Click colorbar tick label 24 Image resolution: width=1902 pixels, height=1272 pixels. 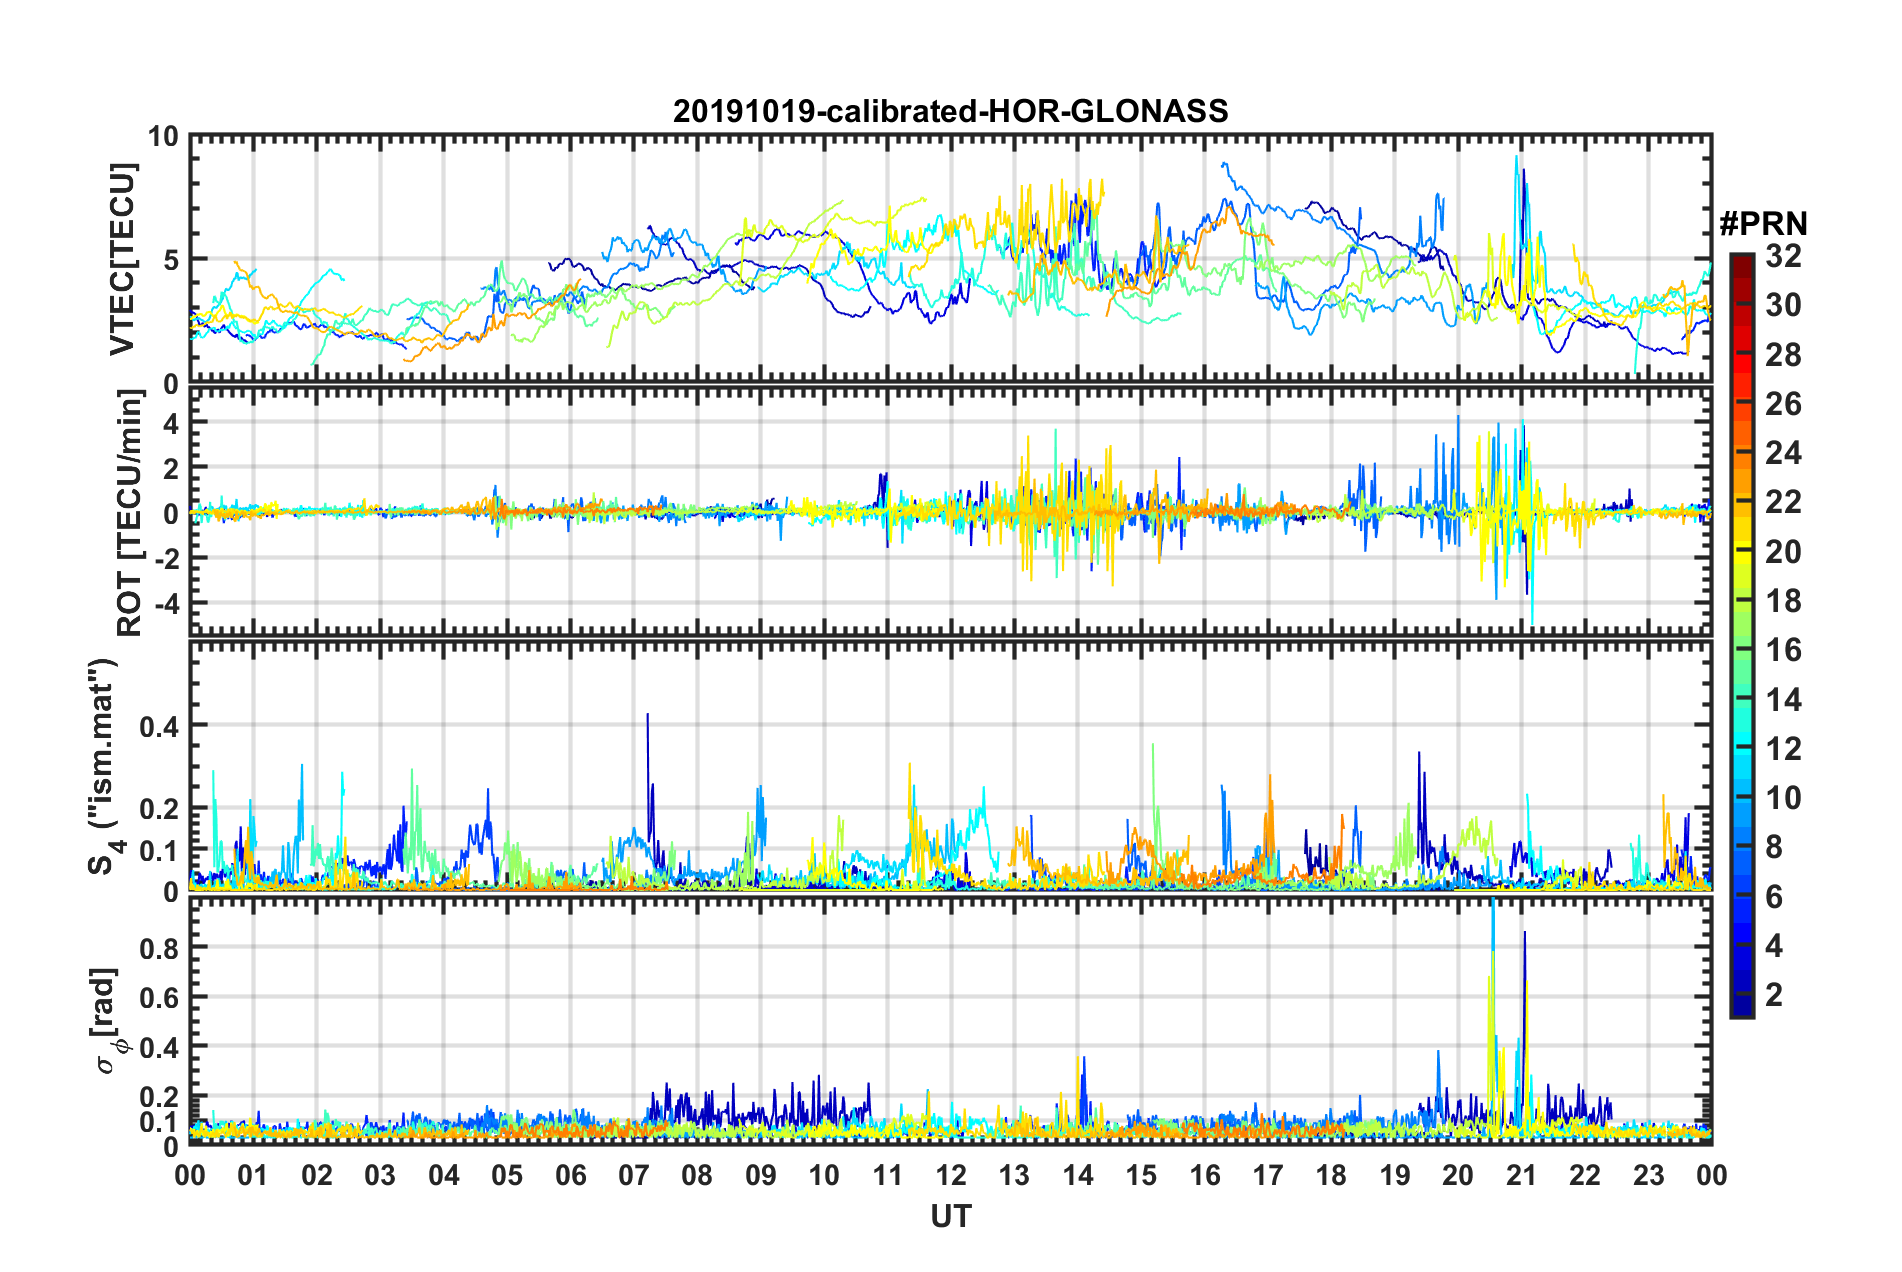1783,453
